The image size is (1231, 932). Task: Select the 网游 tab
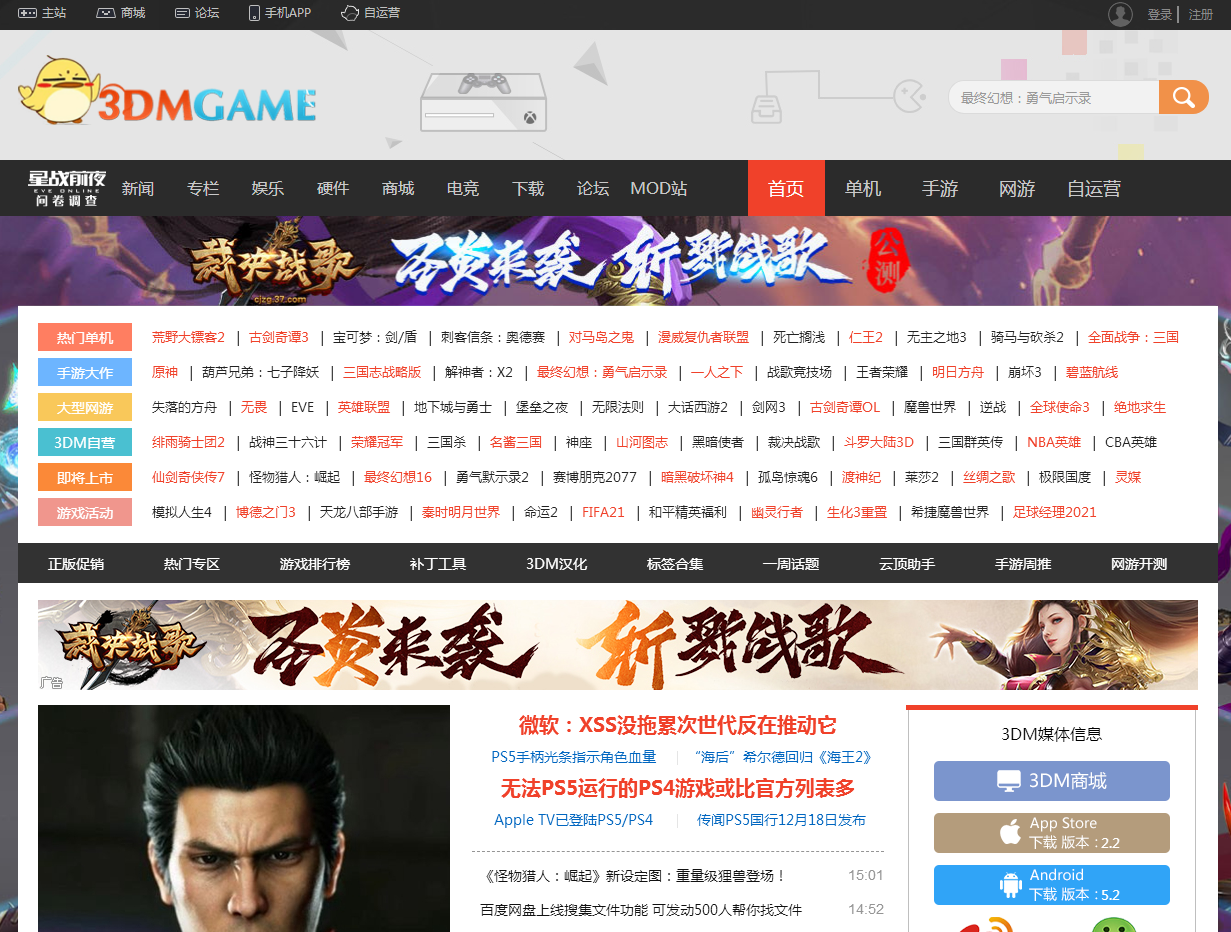tap(1017, 188)
